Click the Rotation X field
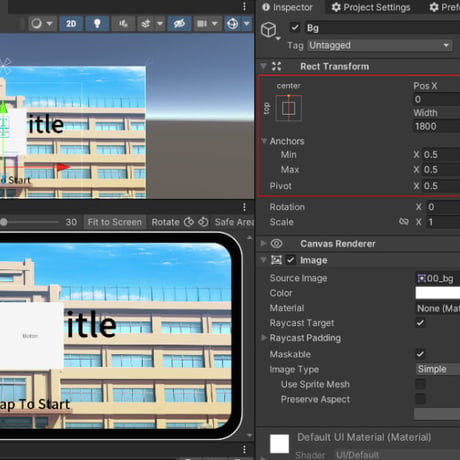The width and height of the screenshot is (460, 460). click(443, 207)
